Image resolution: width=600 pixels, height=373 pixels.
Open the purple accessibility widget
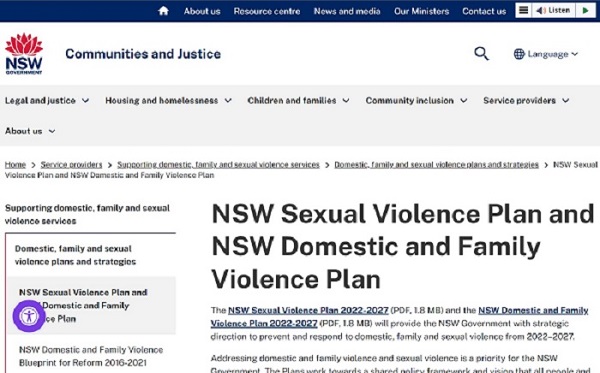pyautogui.click(x=29, y=316)
